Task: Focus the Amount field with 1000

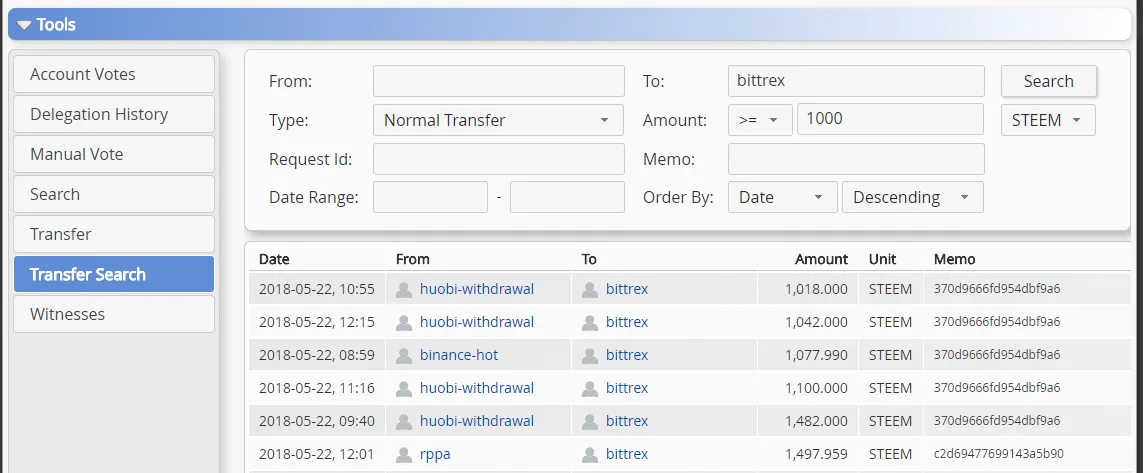Action: tap(891, 120)
